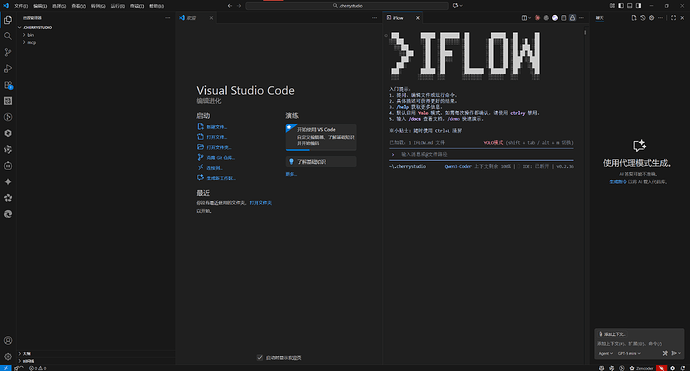This screenshot has width=690, height=371.
Task: Open the Run menu
Action: pos(117,6)
